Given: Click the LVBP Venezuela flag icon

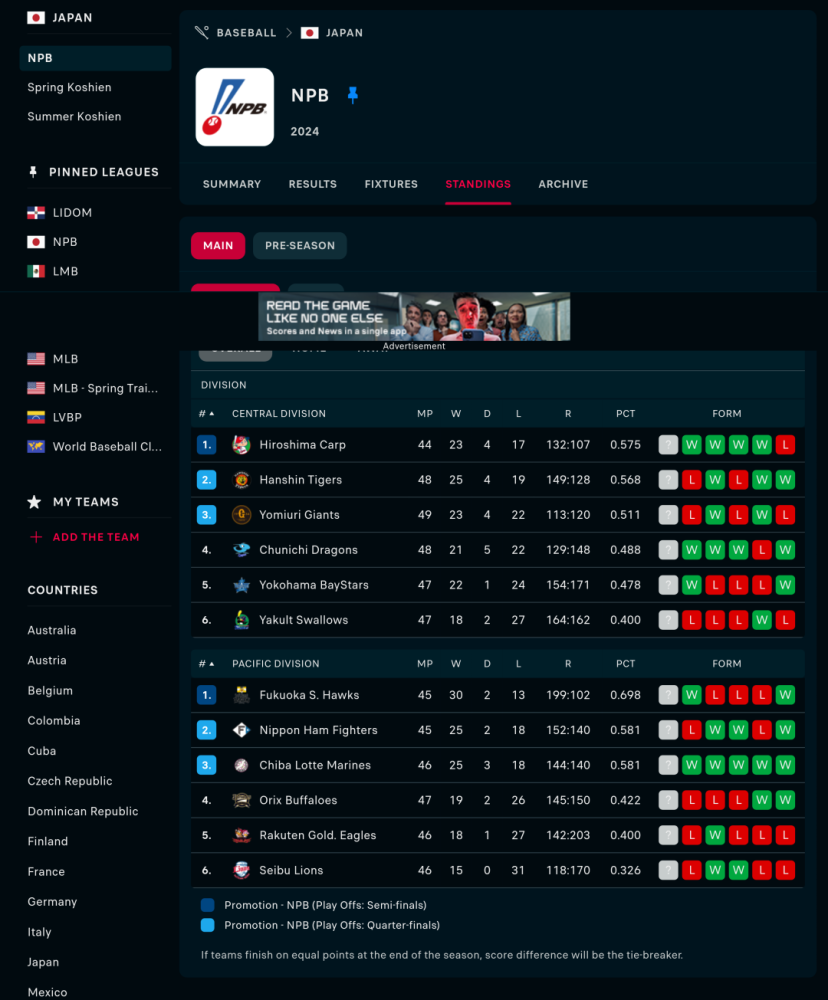Looking at the screenshot, I should click(36, 417).
